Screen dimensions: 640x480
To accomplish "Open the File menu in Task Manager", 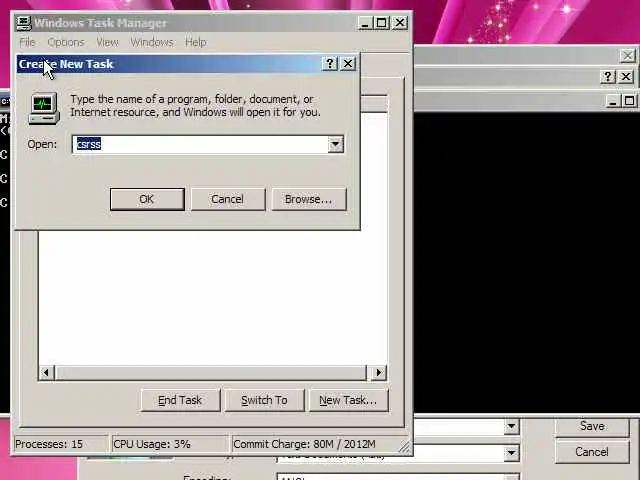I will [27, 42].
